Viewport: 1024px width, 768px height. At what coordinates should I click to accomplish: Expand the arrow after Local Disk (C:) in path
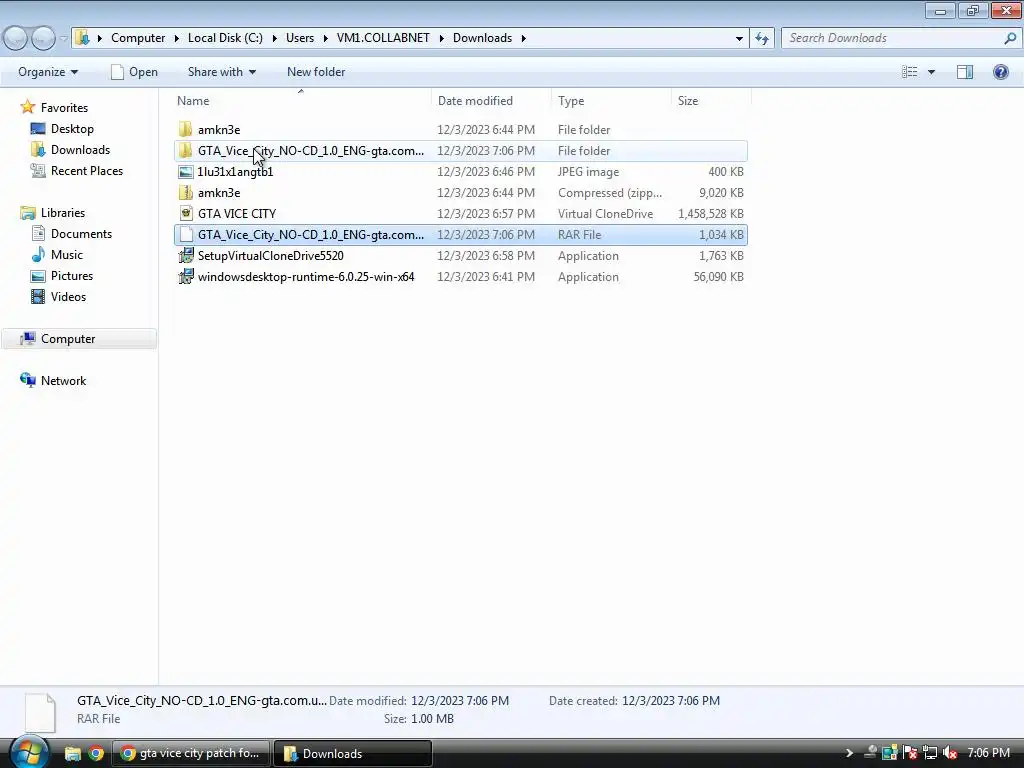pos(274,38)
